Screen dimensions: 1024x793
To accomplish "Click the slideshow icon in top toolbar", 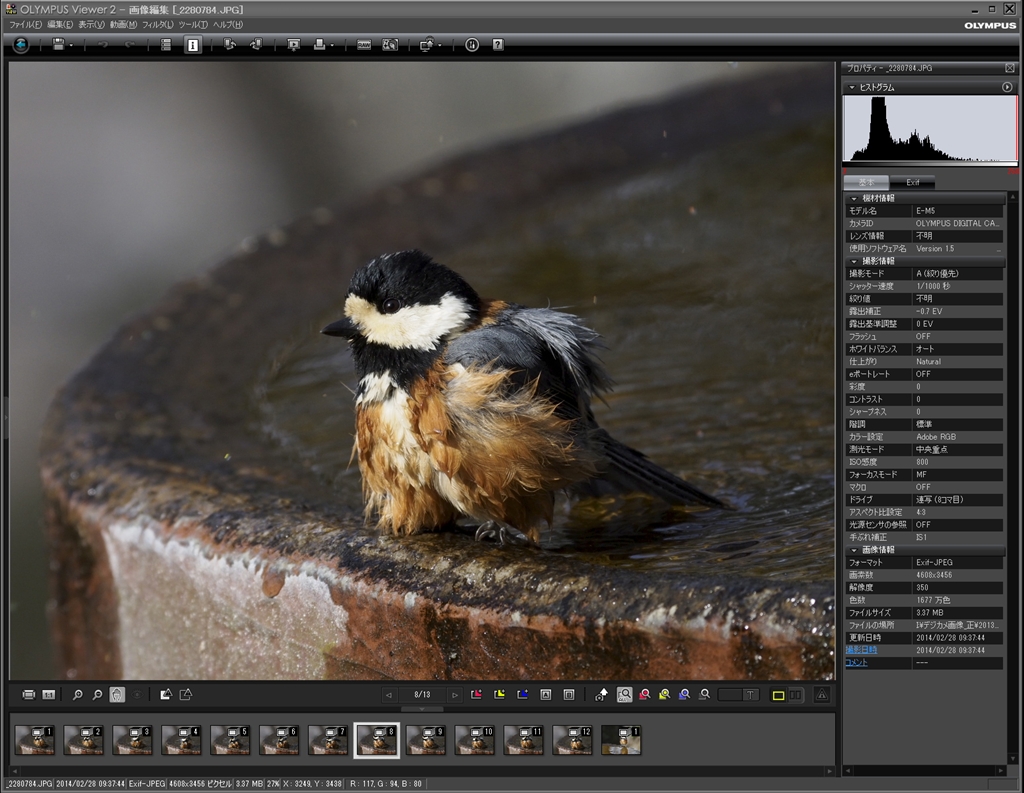I will (293, 45).
